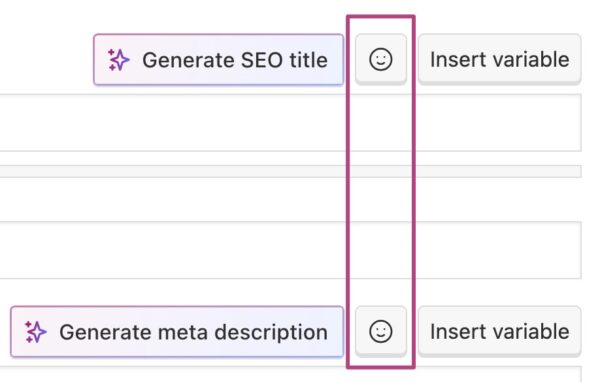Click the SEO title length progress bar
The image size is (600, 382).
coord(290,171)
